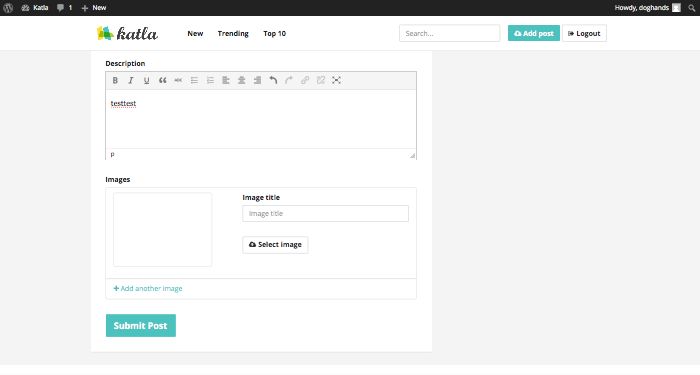Create a bulleted list in the editor
The width and height of the screenshot is (700, 375).
(194, 80)
